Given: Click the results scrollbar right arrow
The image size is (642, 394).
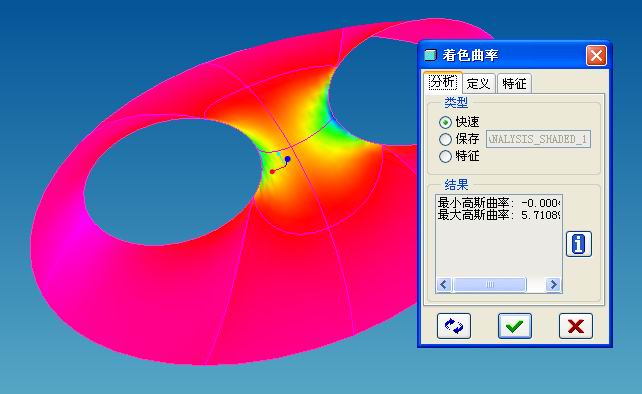Looking at the screenshot, I should click(554, 284).
